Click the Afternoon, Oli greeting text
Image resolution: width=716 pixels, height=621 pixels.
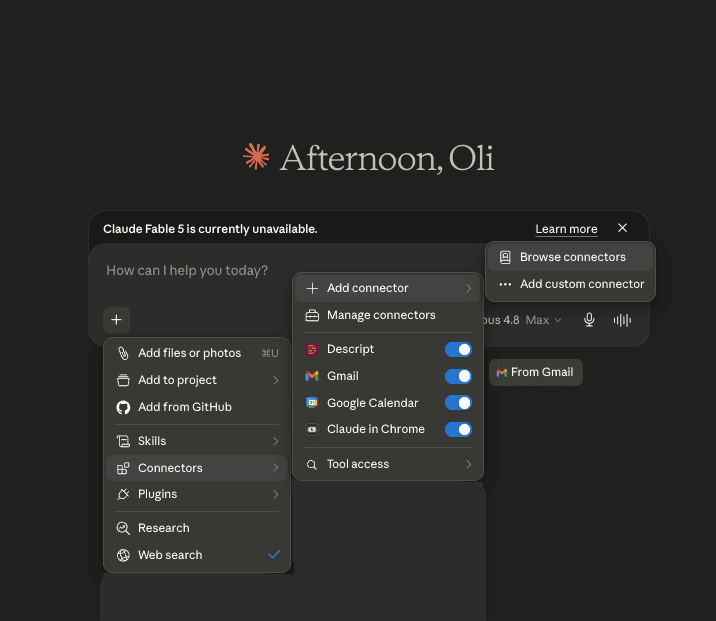point(387,158)
